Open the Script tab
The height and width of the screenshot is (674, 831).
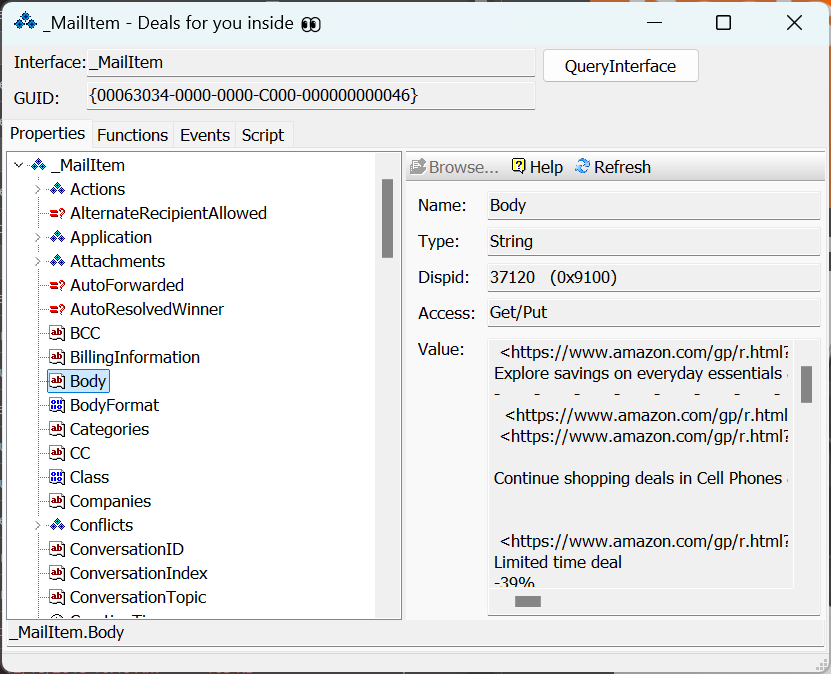[x=263, y=135]
